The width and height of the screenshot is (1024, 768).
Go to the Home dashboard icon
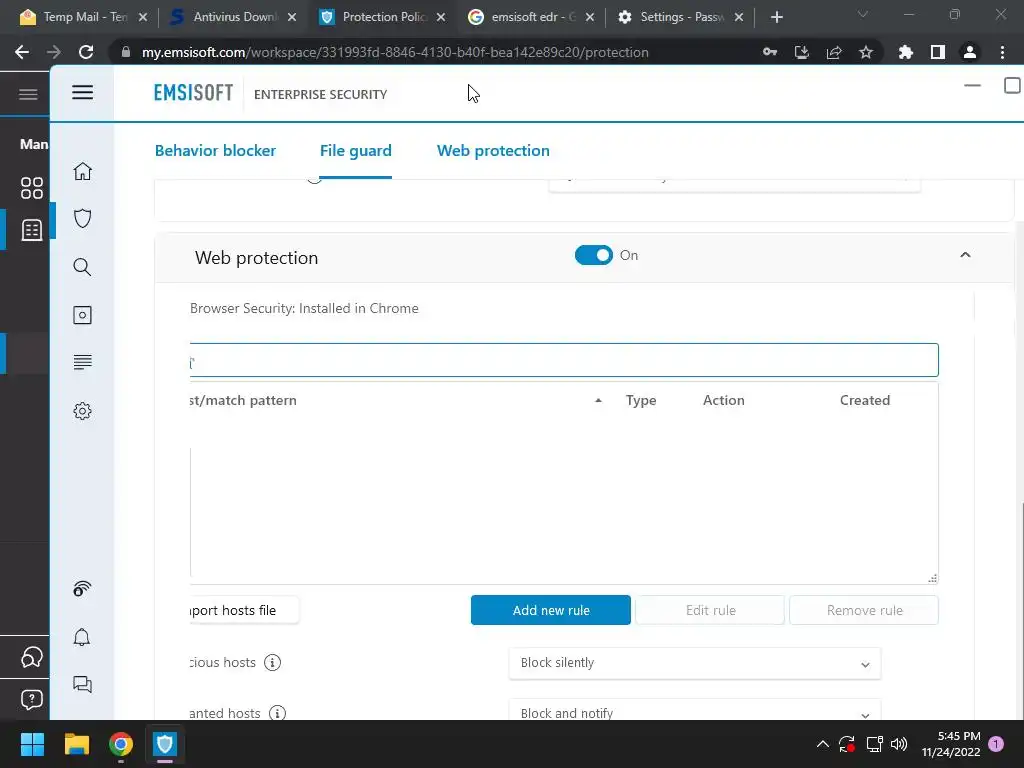[x=82, y=171]
